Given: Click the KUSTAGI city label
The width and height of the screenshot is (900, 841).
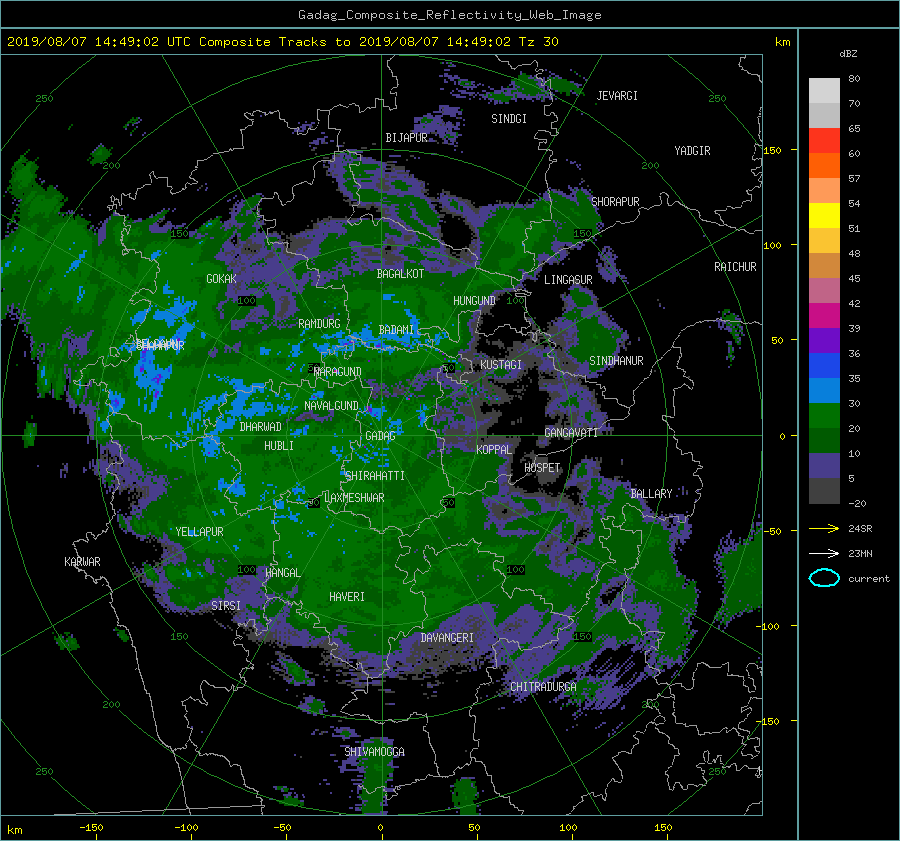Looking at the screenshot, I should [x=501, y=365].
